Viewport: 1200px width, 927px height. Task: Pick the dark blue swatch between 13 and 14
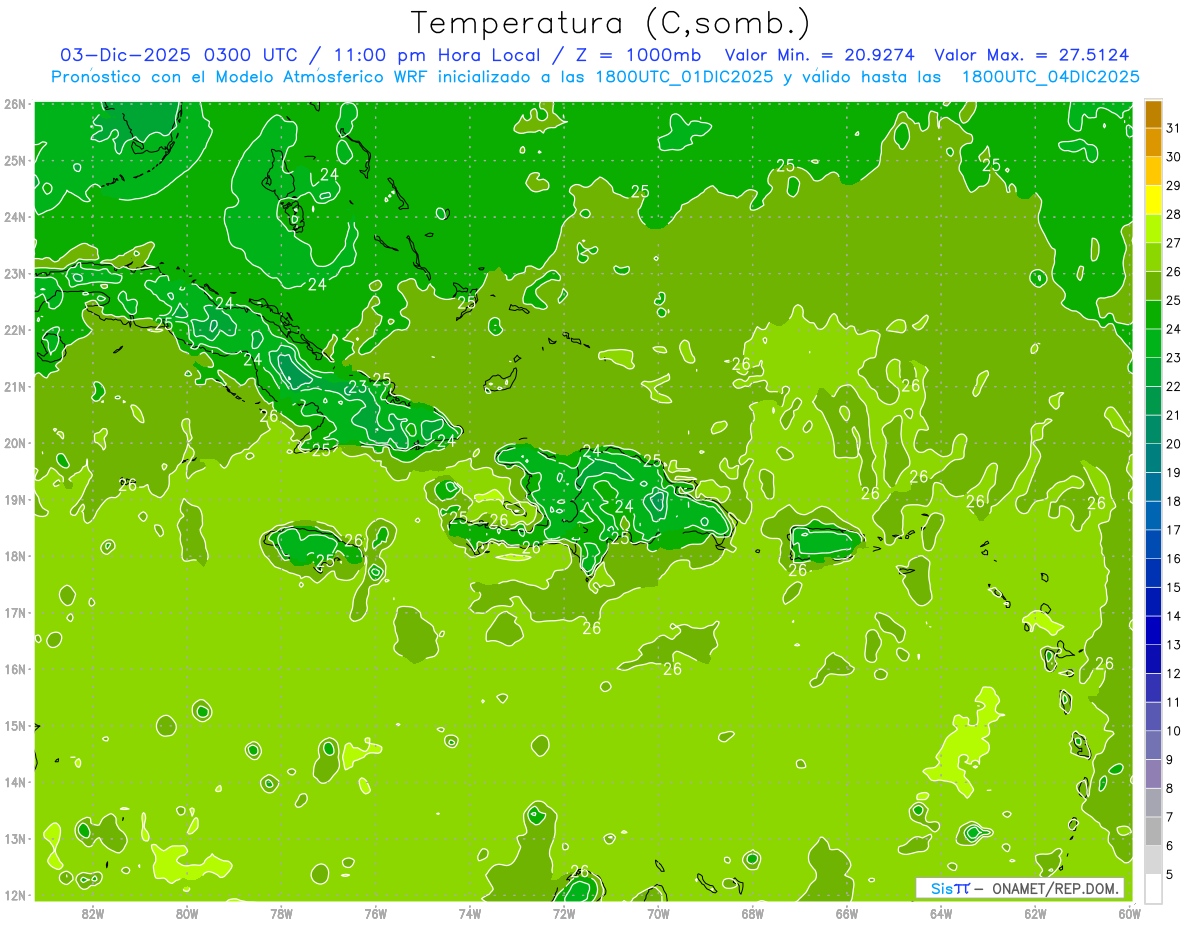pyautogui.click(x=1153, y=630)
